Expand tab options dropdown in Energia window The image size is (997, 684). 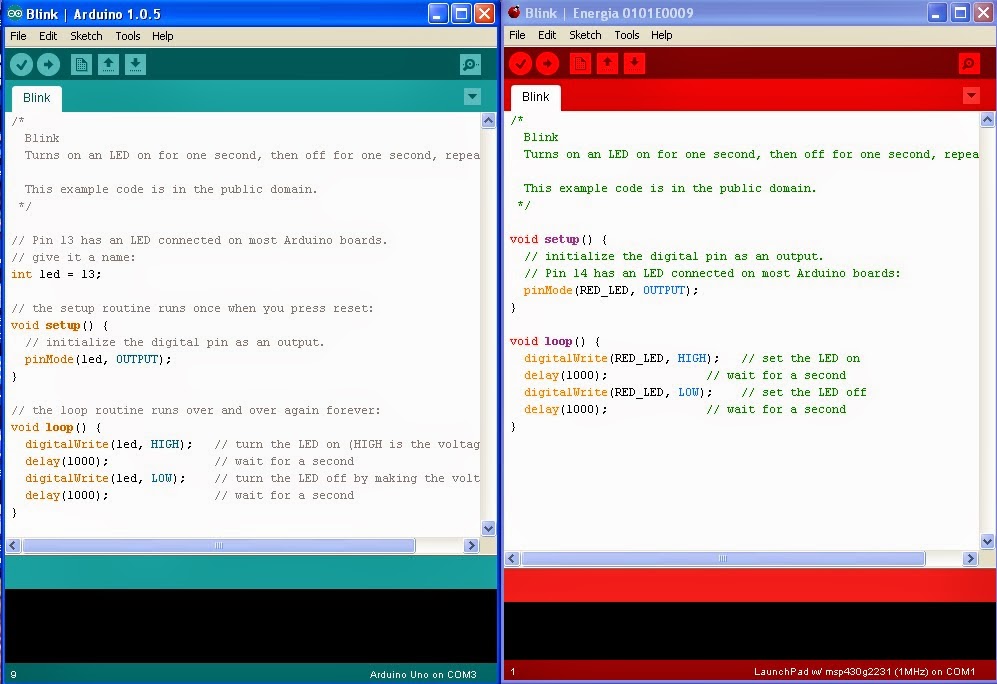point(971,96)
